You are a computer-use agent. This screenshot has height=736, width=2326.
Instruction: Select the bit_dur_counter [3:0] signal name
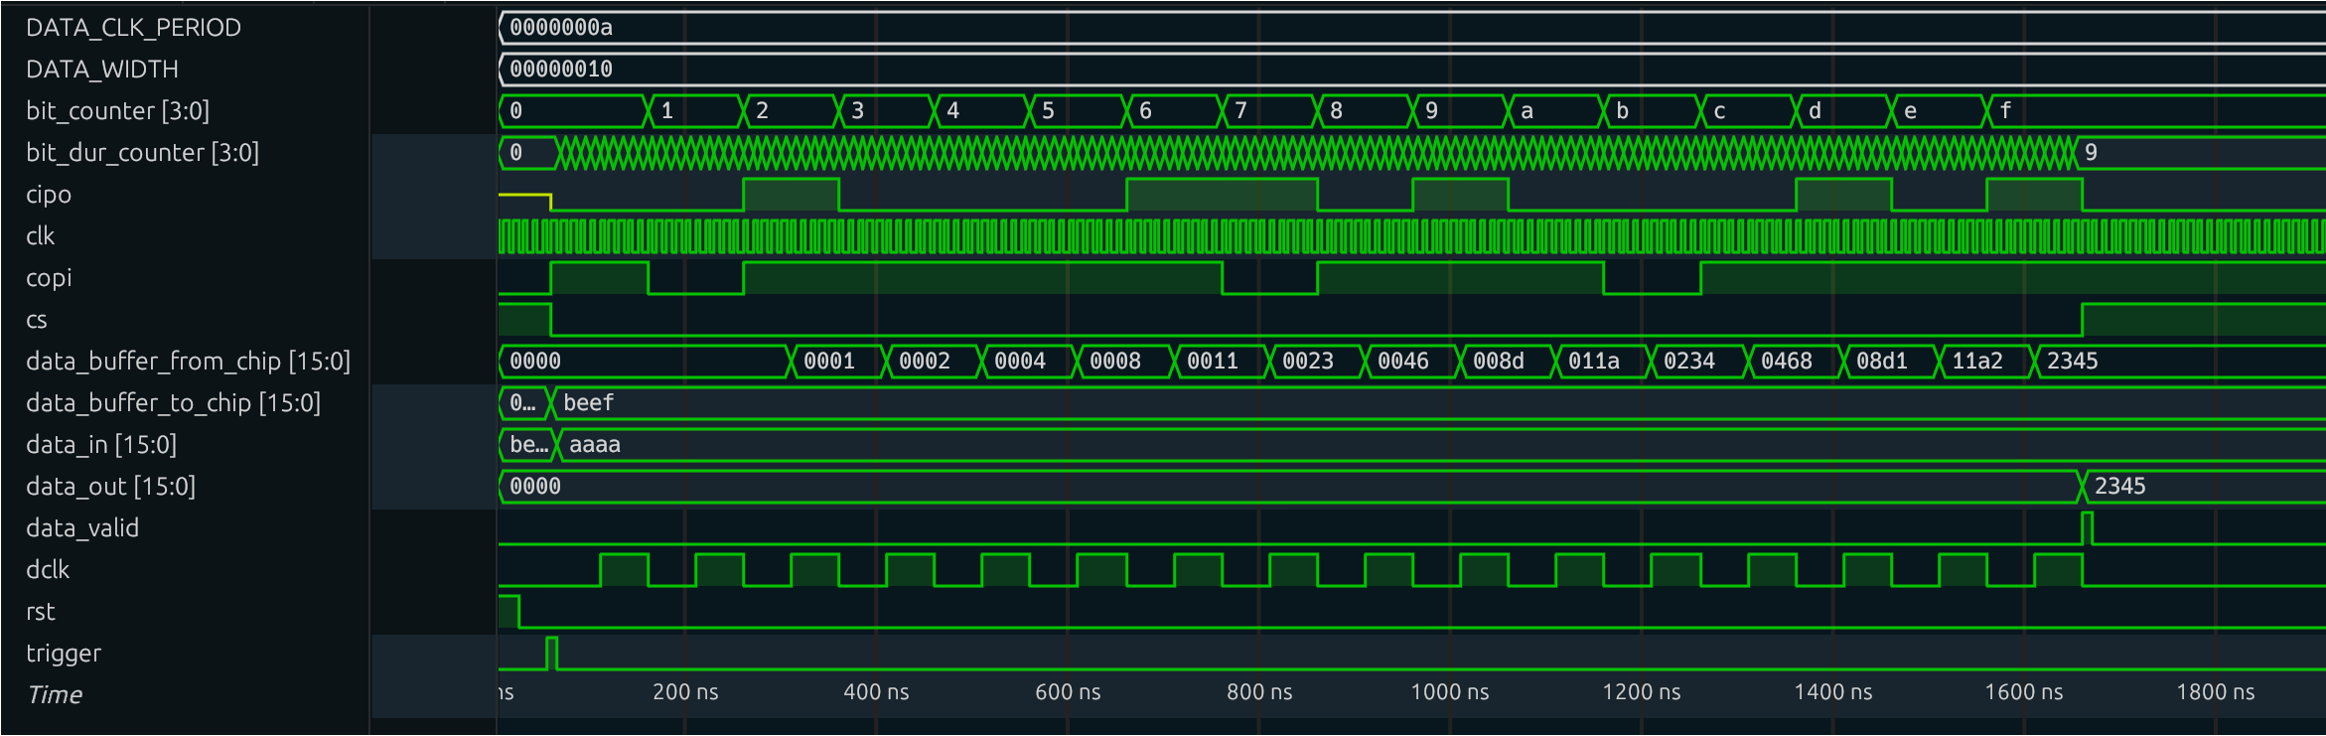[142, 152]
